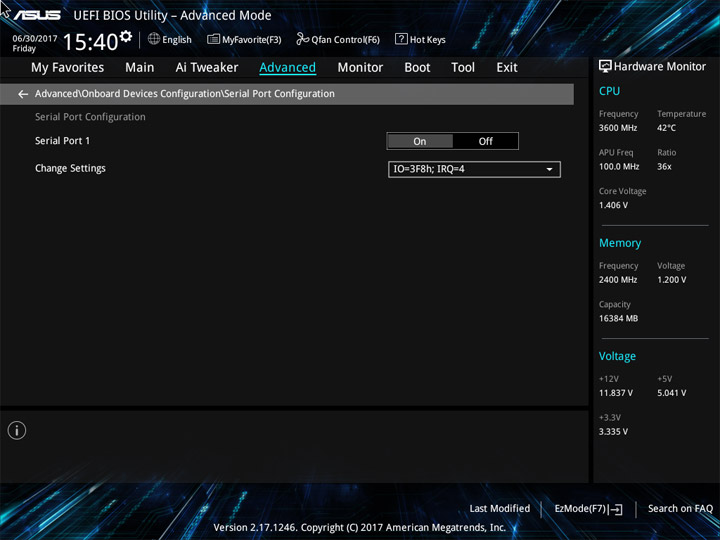
Task: Select the Change Settings label
Action: [x=70, y=169]
